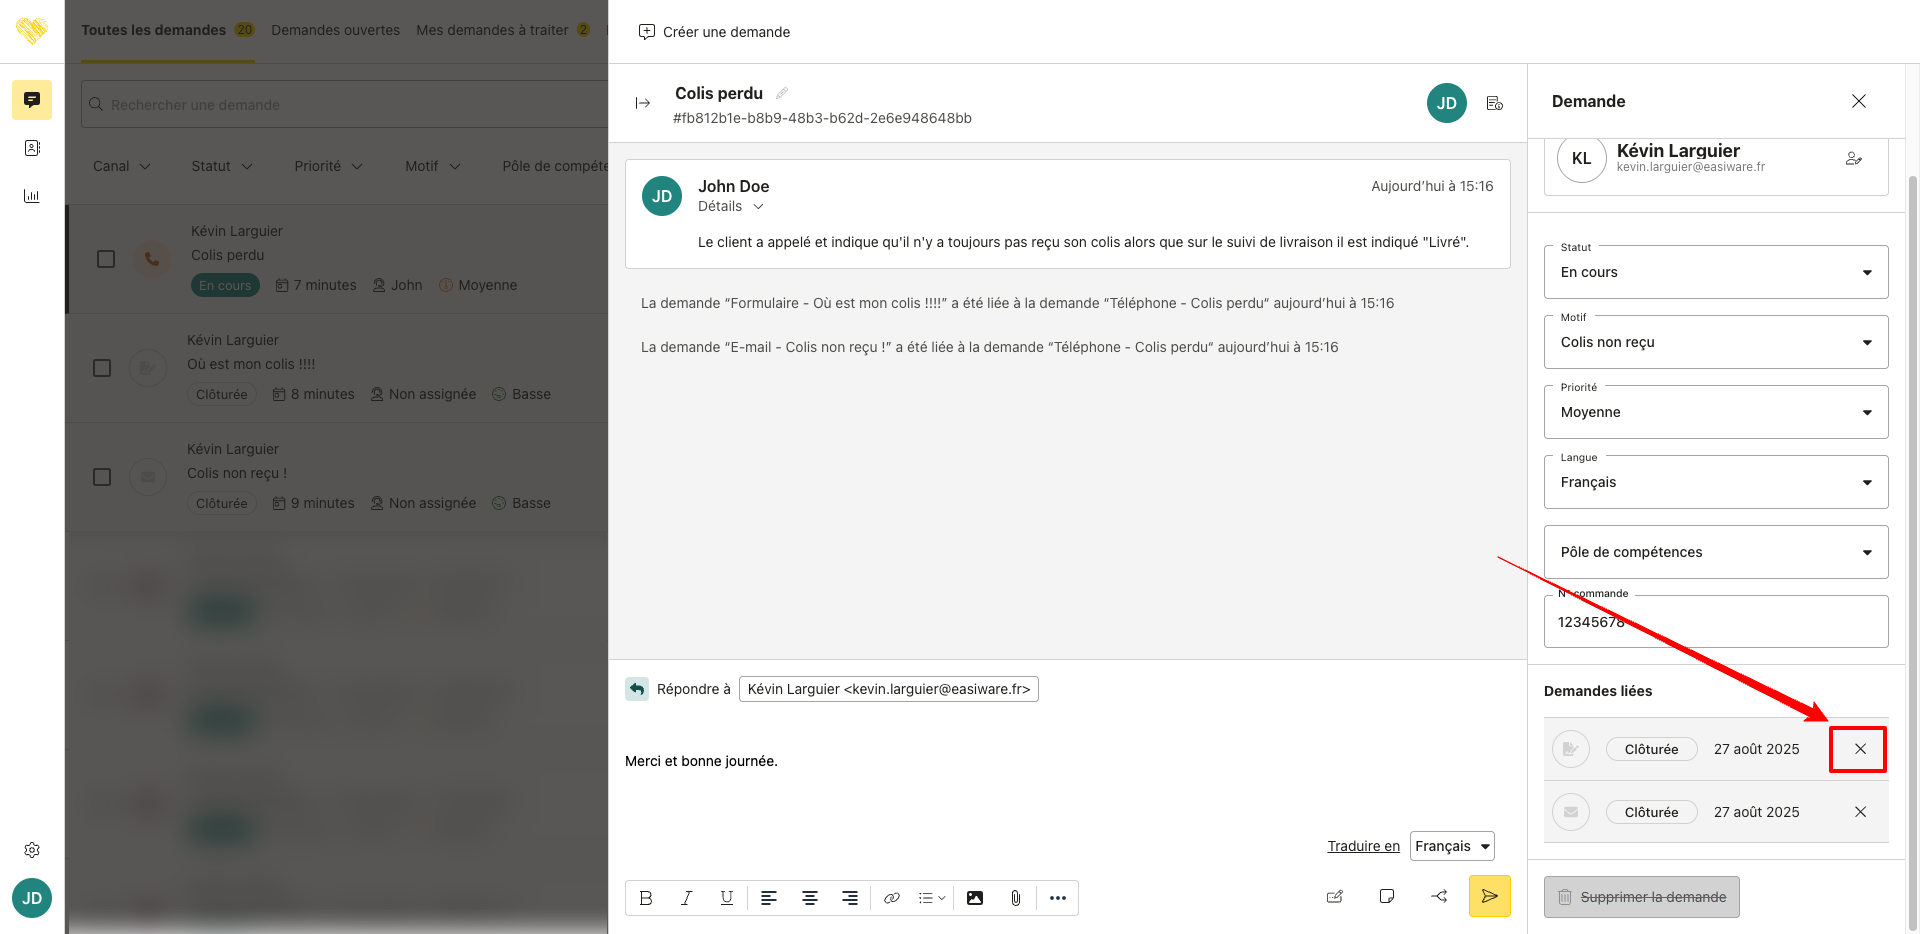1920x934 pixels.
Task: Tick the checkbox for Colis non reçu
Action: tap(102, 477)
